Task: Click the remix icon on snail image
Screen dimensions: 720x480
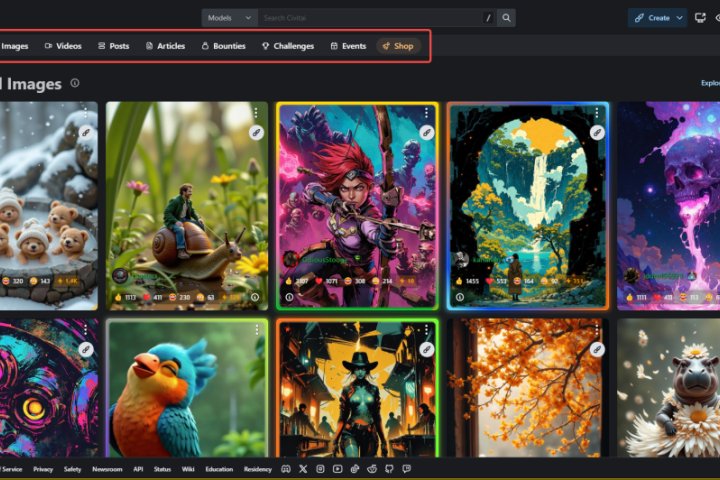Action: pos(256,132)
